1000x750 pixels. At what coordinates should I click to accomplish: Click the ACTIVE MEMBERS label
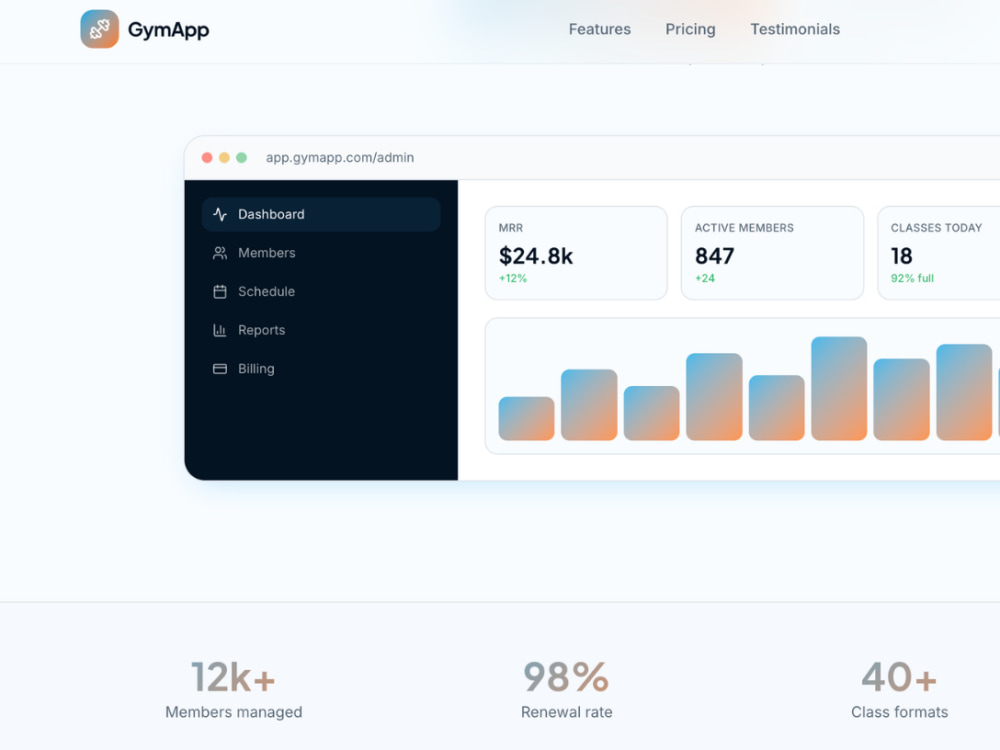pyautogui.click(x=744, y=228)
